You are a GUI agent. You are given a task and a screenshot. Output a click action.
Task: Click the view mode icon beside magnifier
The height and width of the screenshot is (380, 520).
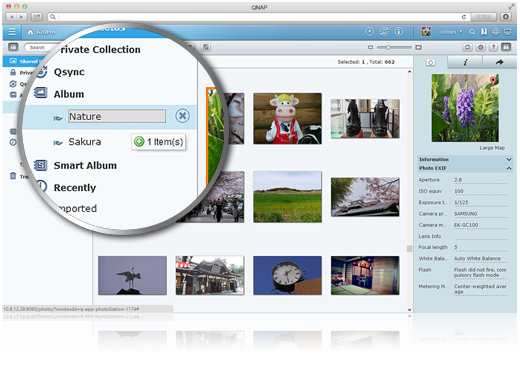pyautogui.click(x=206, y=47)
